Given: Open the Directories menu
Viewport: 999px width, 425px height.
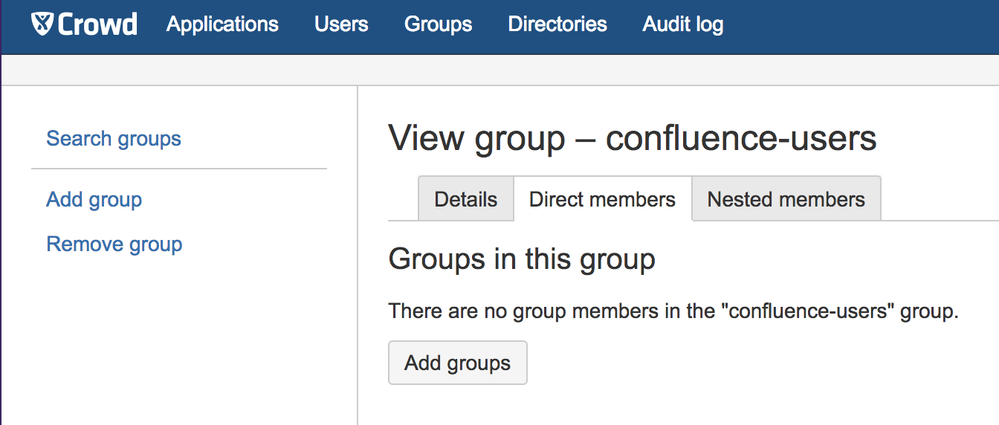Looking at the screenshot, I should click(557, 24).
